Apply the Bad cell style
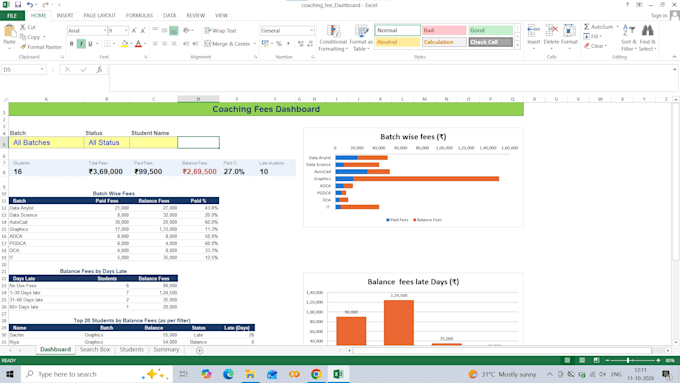This screenshot has width=680, height=383. 444,30
